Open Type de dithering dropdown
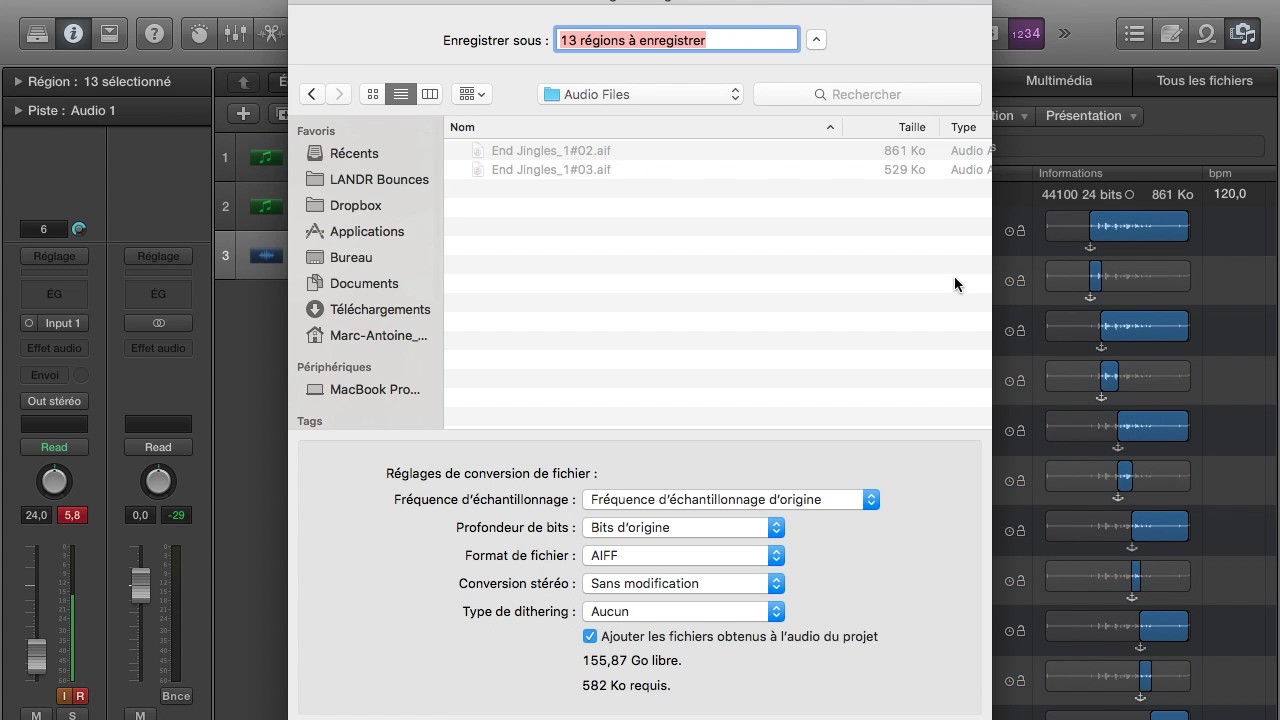 pyautogui.click(x=681, y=611)
